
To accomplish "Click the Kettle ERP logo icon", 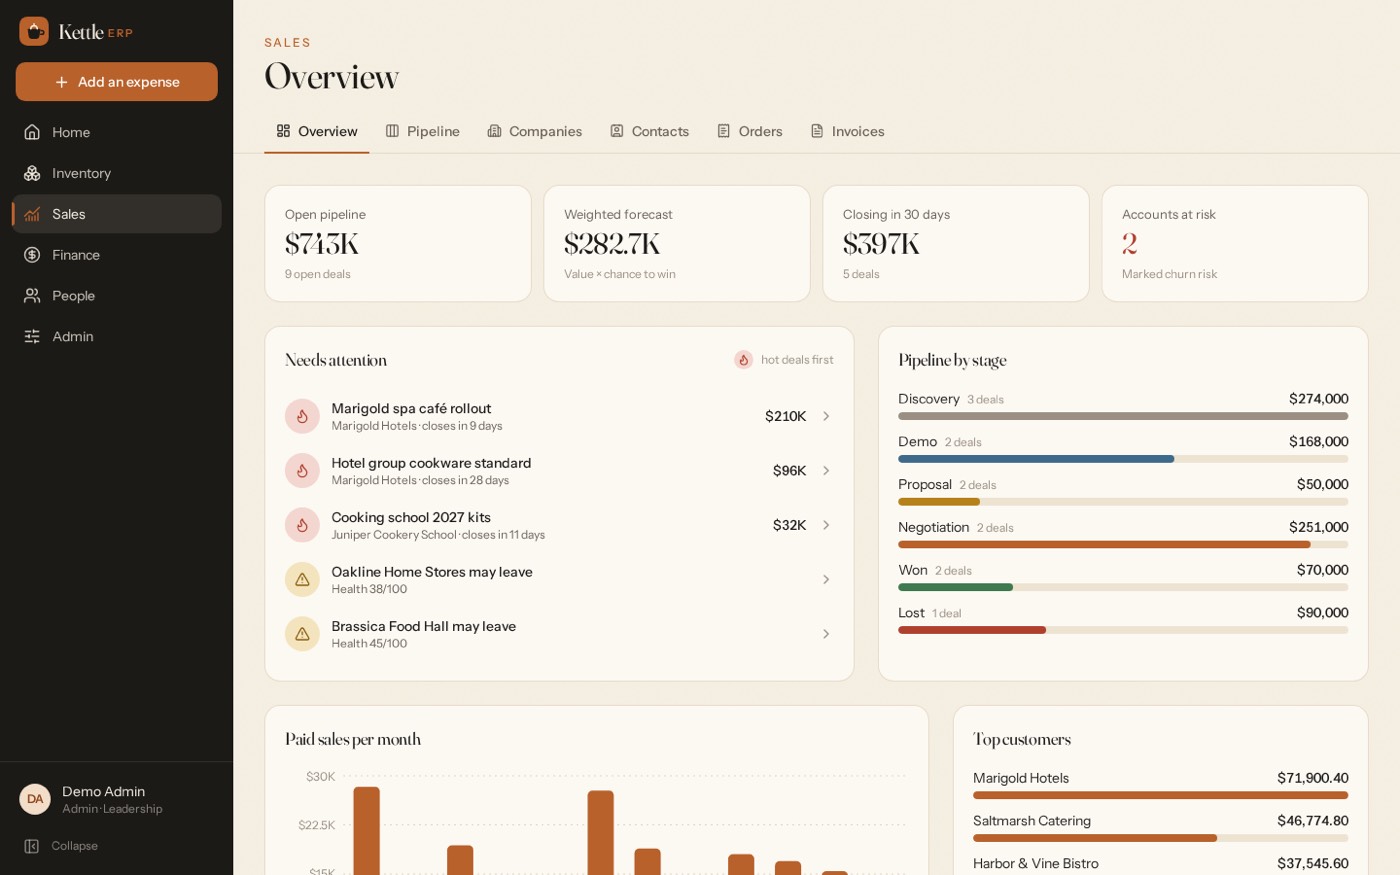I will click(x=34, y=31).
